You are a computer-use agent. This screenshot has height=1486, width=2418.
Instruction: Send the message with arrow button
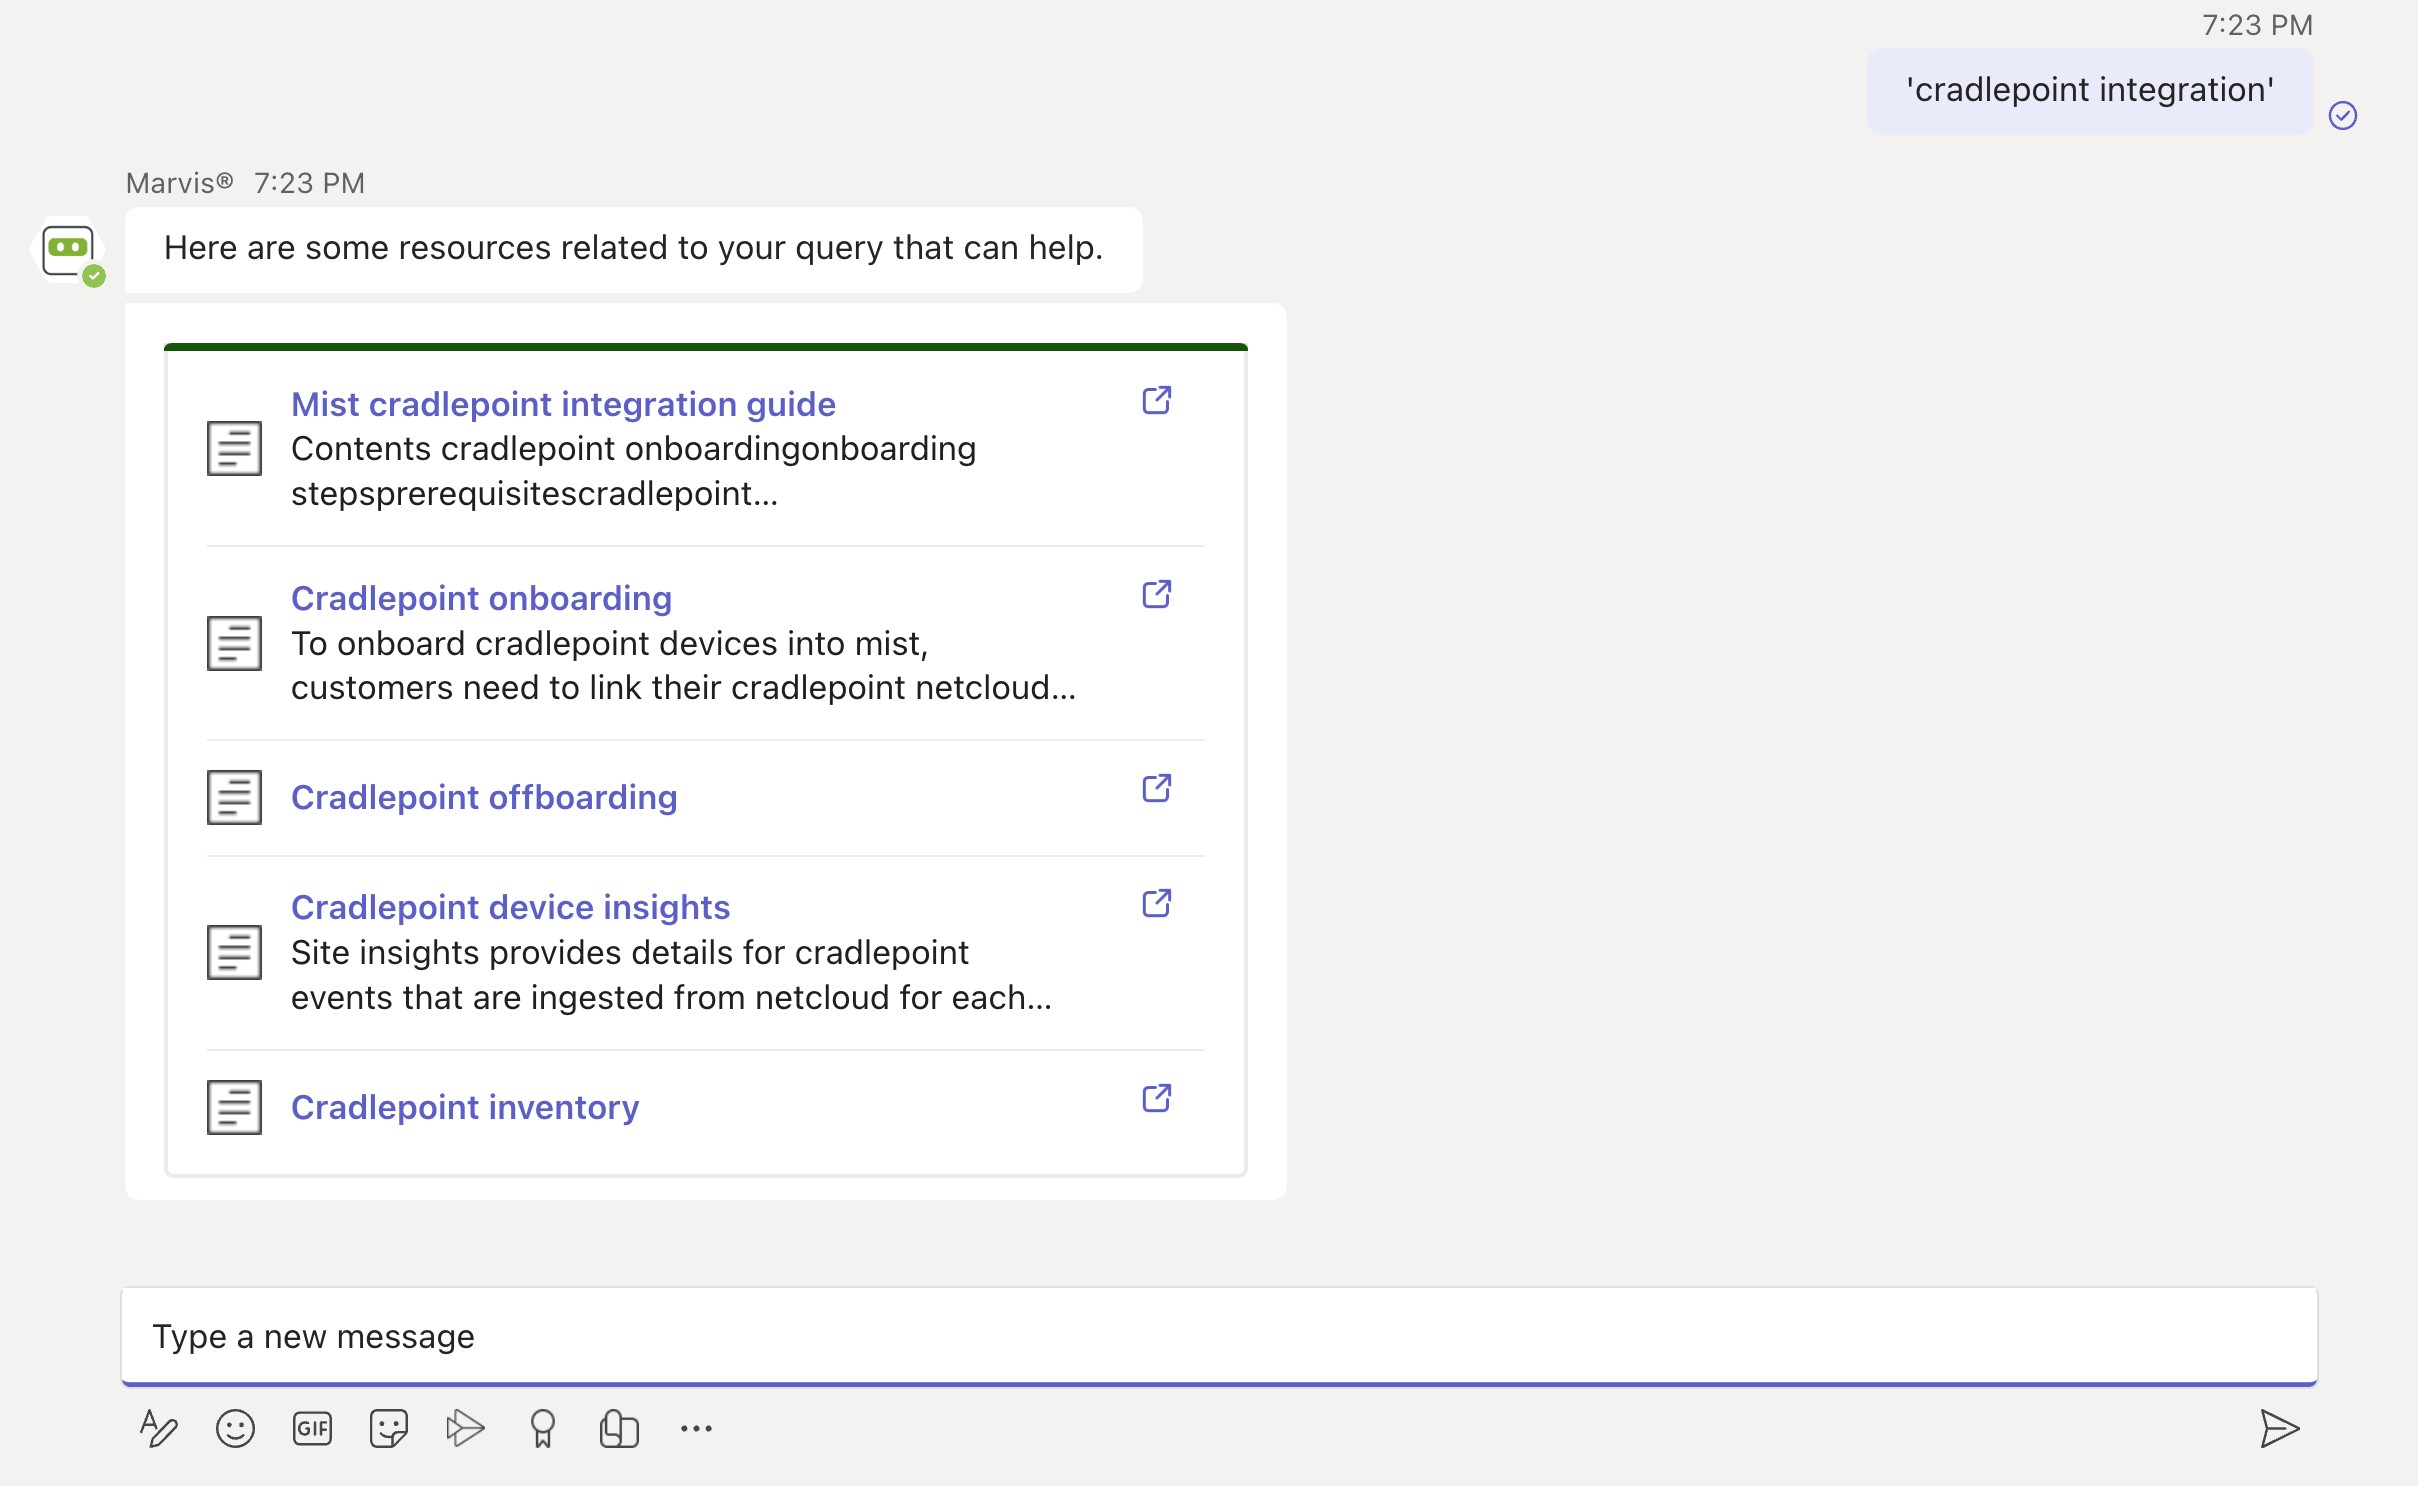coord(2279,1428)
